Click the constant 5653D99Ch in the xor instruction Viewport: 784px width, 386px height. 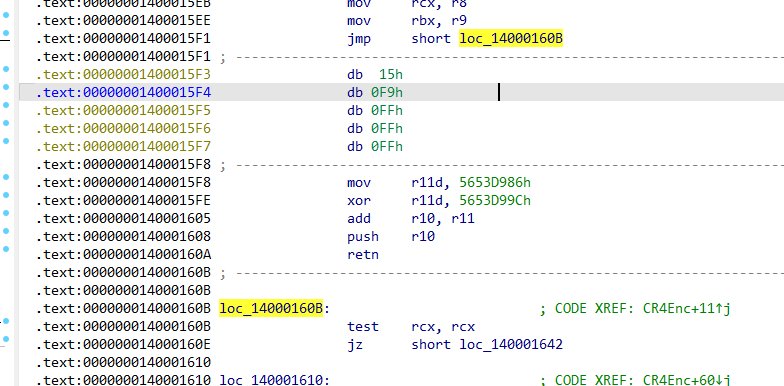coord(495,200)
